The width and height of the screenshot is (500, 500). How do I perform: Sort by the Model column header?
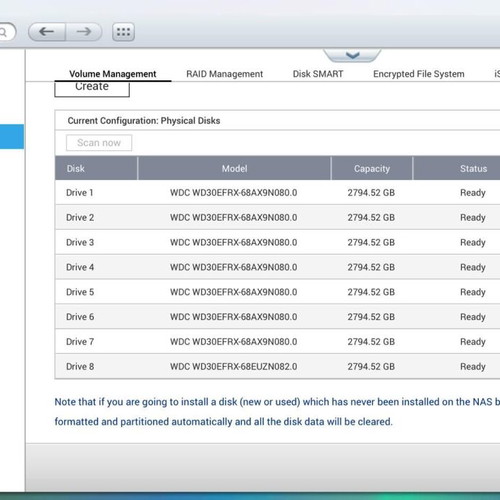(x=234, y=169)
